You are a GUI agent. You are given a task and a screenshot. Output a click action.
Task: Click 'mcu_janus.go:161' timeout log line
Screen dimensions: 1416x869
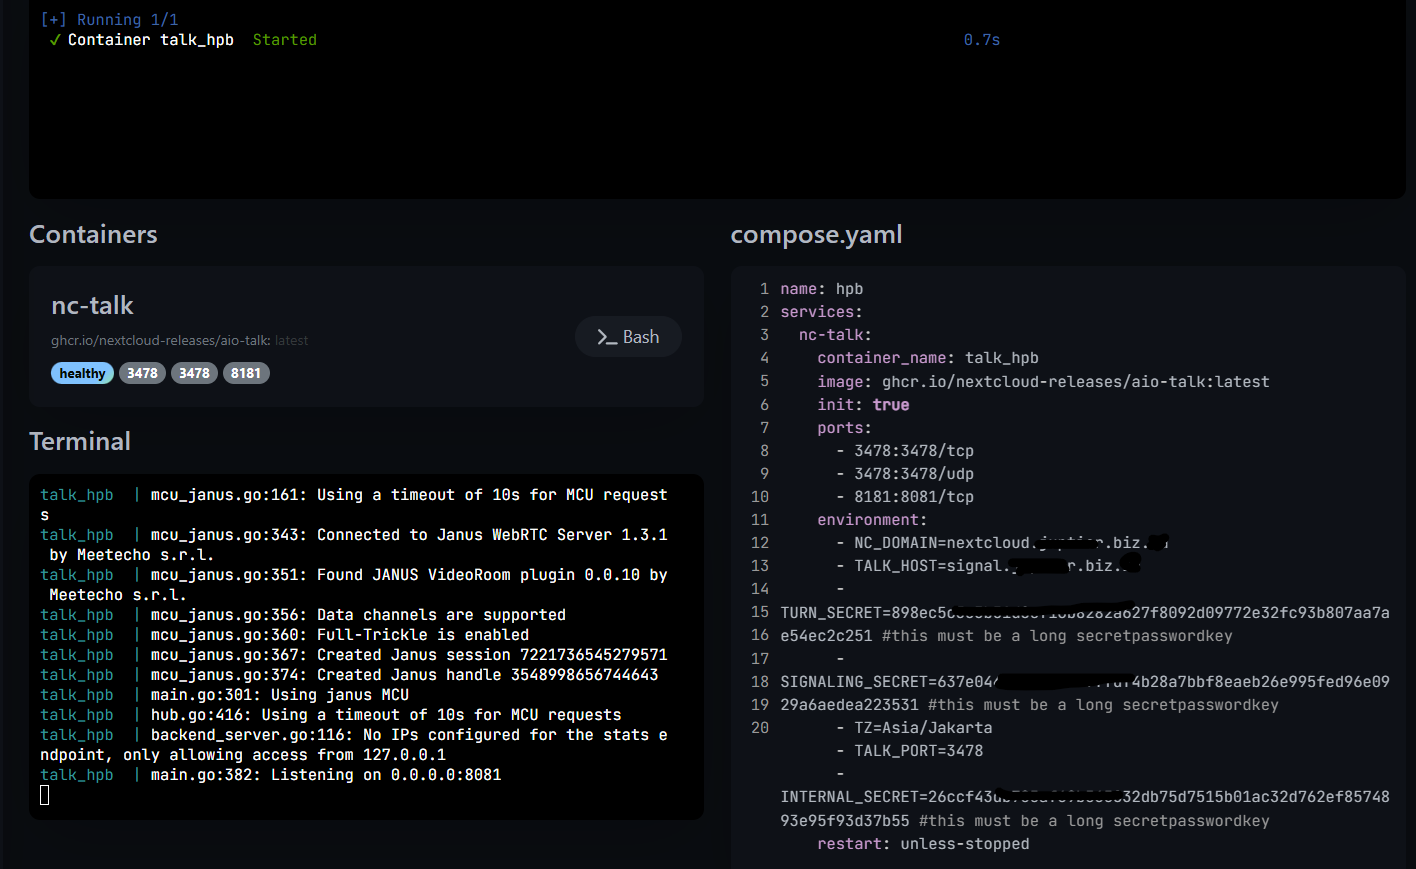(354, 505)
